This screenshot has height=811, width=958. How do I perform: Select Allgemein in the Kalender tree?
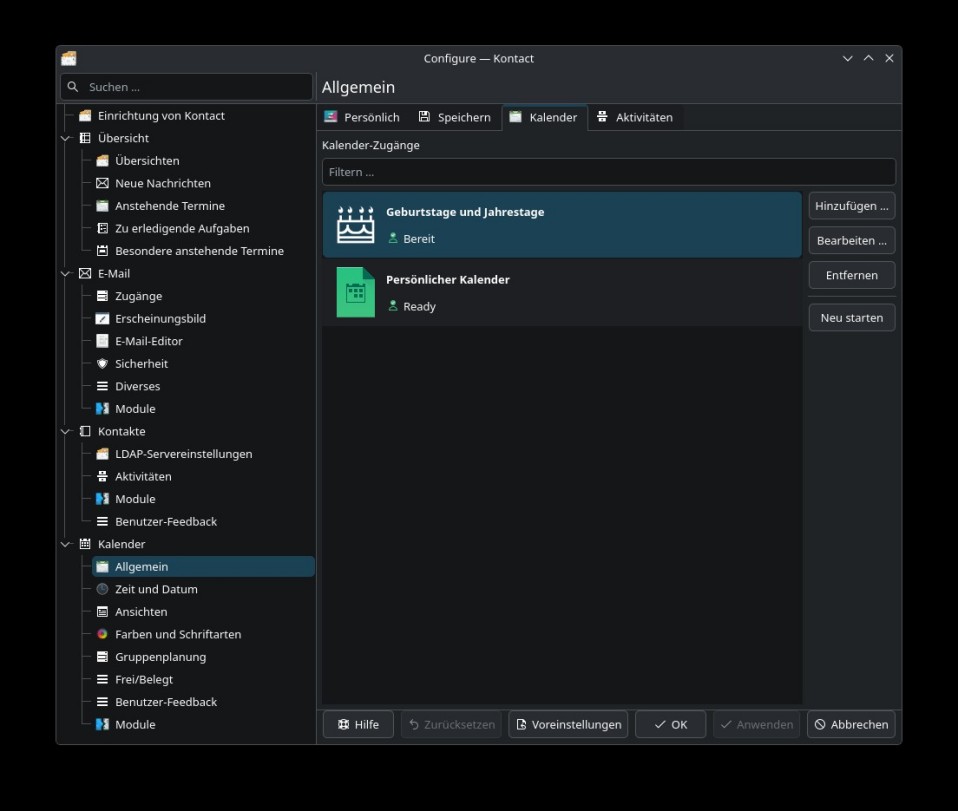[x=203, y=567]
